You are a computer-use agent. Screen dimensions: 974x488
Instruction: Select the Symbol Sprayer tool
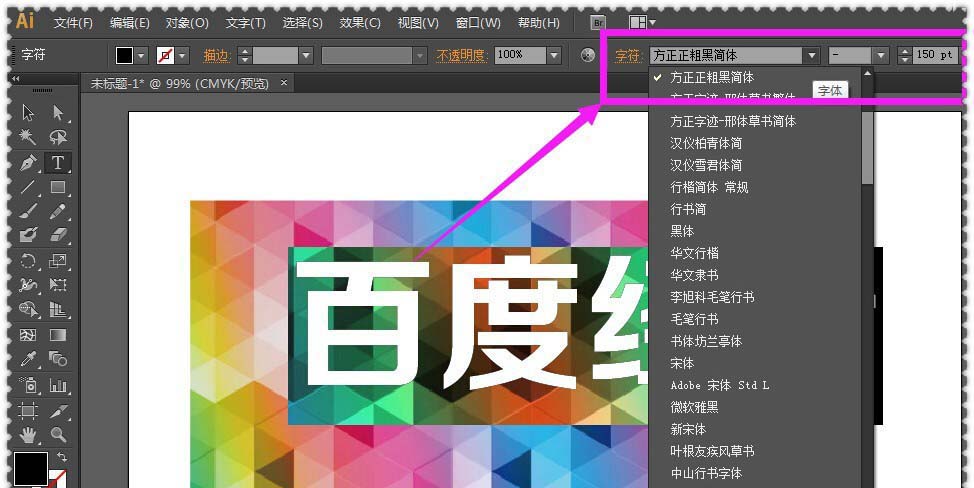pos(28,385)
